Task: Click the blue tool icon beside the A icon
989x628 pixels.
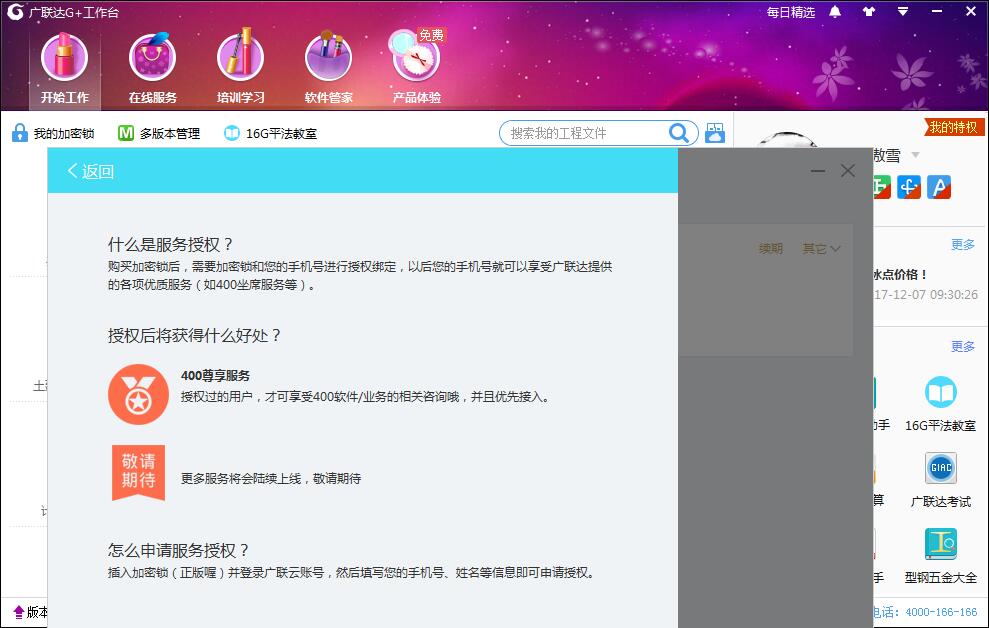Action: point(909,187)
